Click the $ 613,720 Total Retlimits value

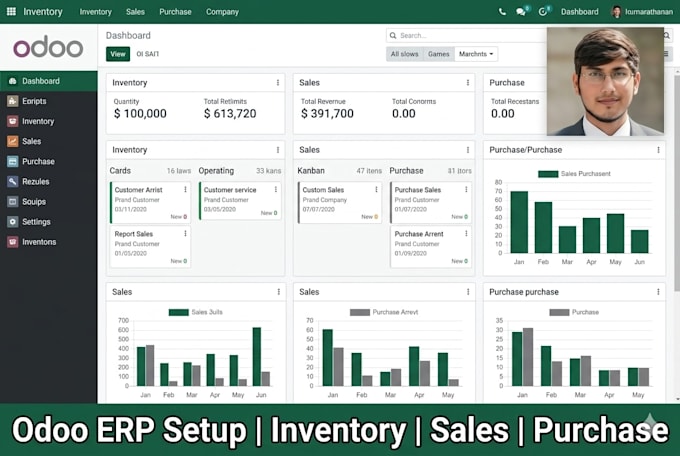(230, 114)
